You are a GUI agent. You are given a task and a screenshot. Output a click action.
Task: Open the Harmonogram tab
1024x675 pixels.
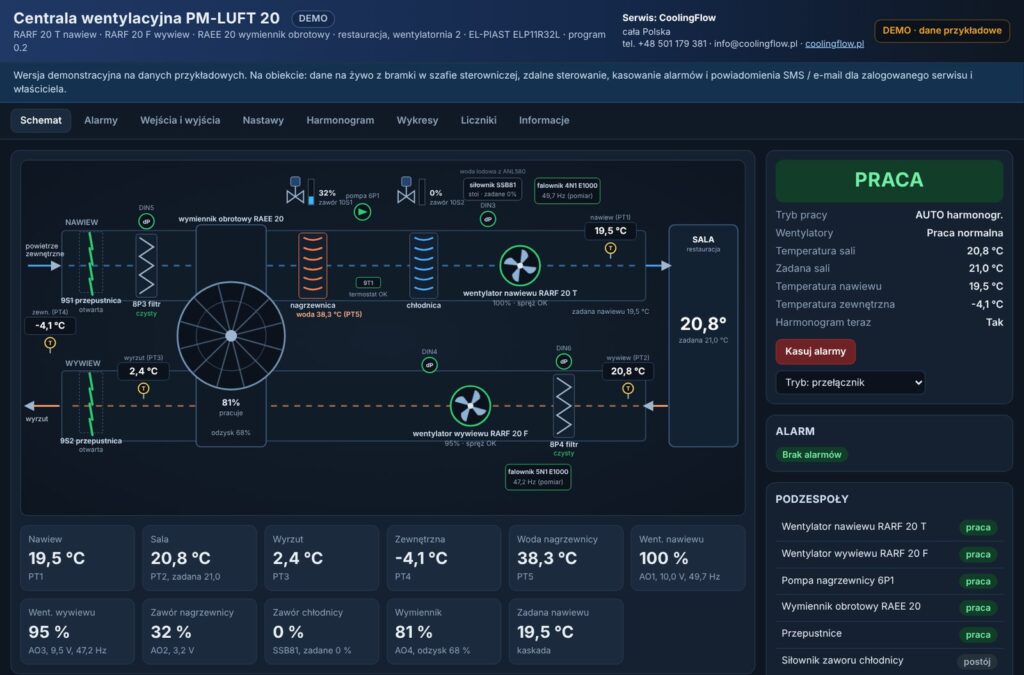340,120
